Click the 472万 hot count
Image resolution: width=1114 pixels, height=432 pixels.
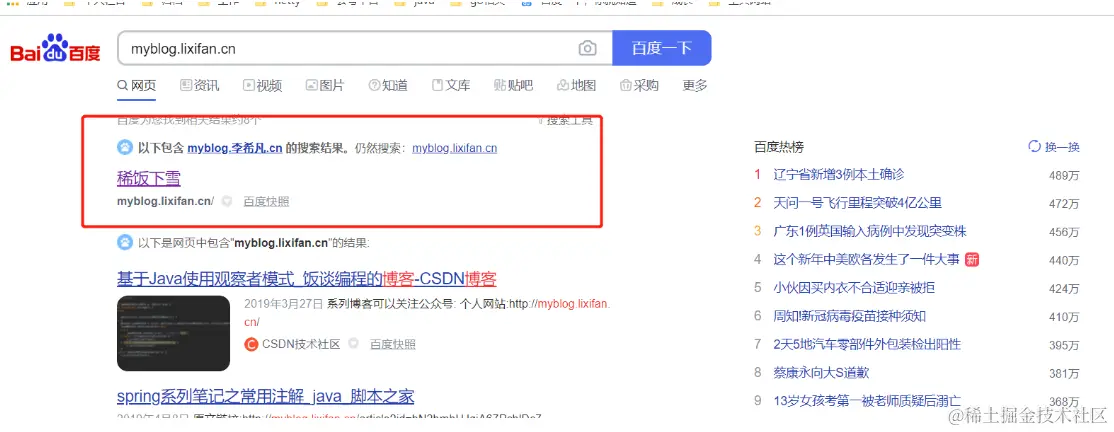click(1064, 204)
